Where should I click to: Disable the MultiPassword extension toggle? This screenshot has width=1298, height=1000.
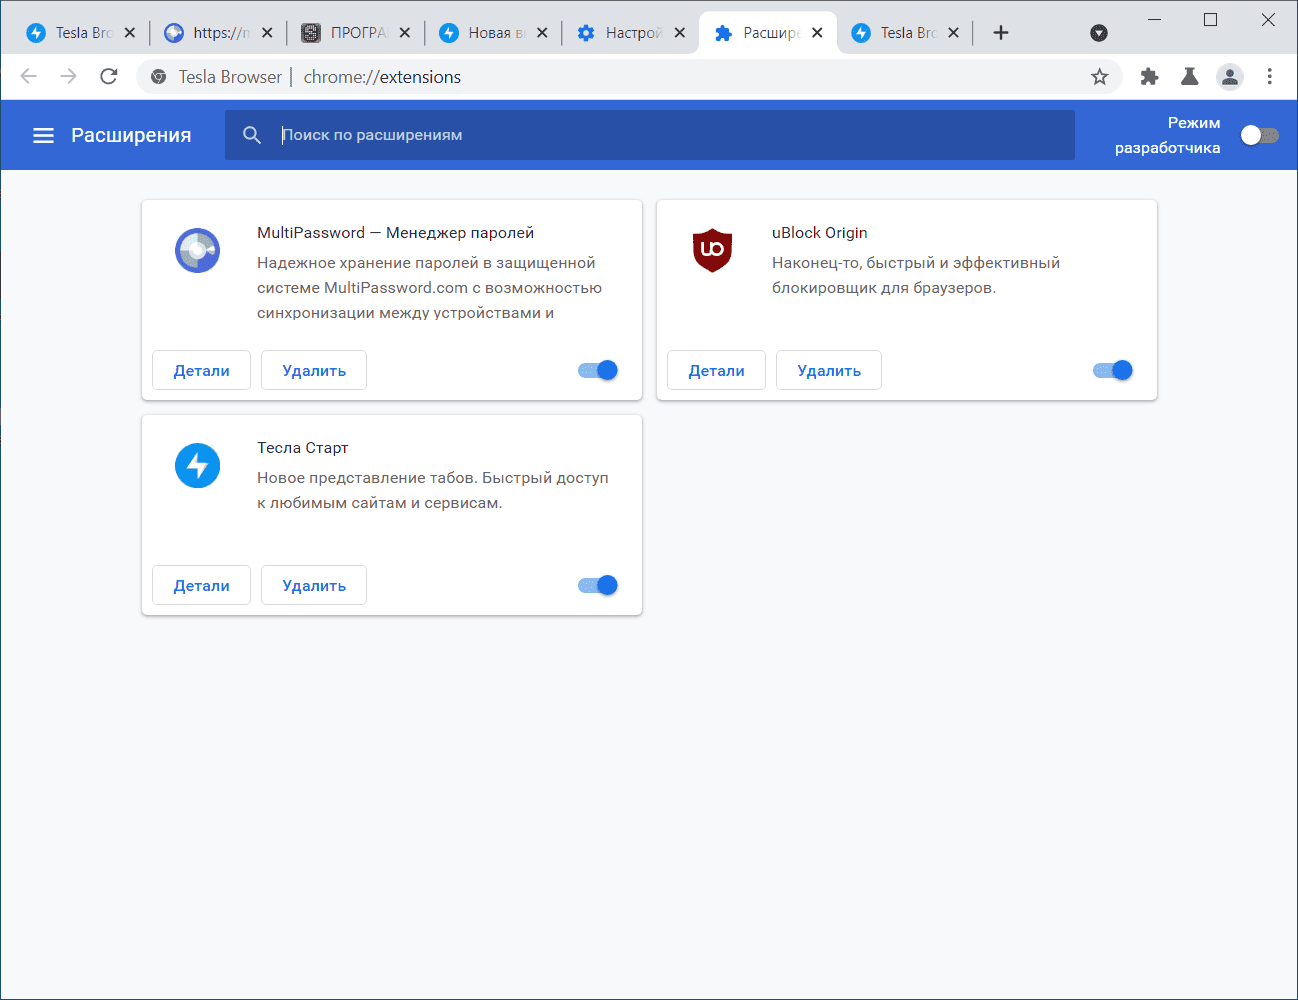(598, 370)
